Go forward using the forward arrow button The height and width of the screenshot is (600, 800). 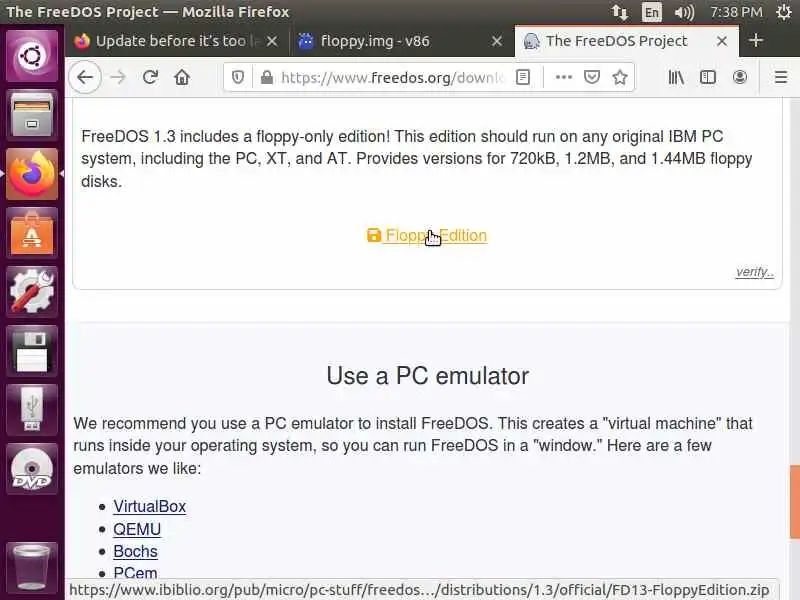pos(118,78)
